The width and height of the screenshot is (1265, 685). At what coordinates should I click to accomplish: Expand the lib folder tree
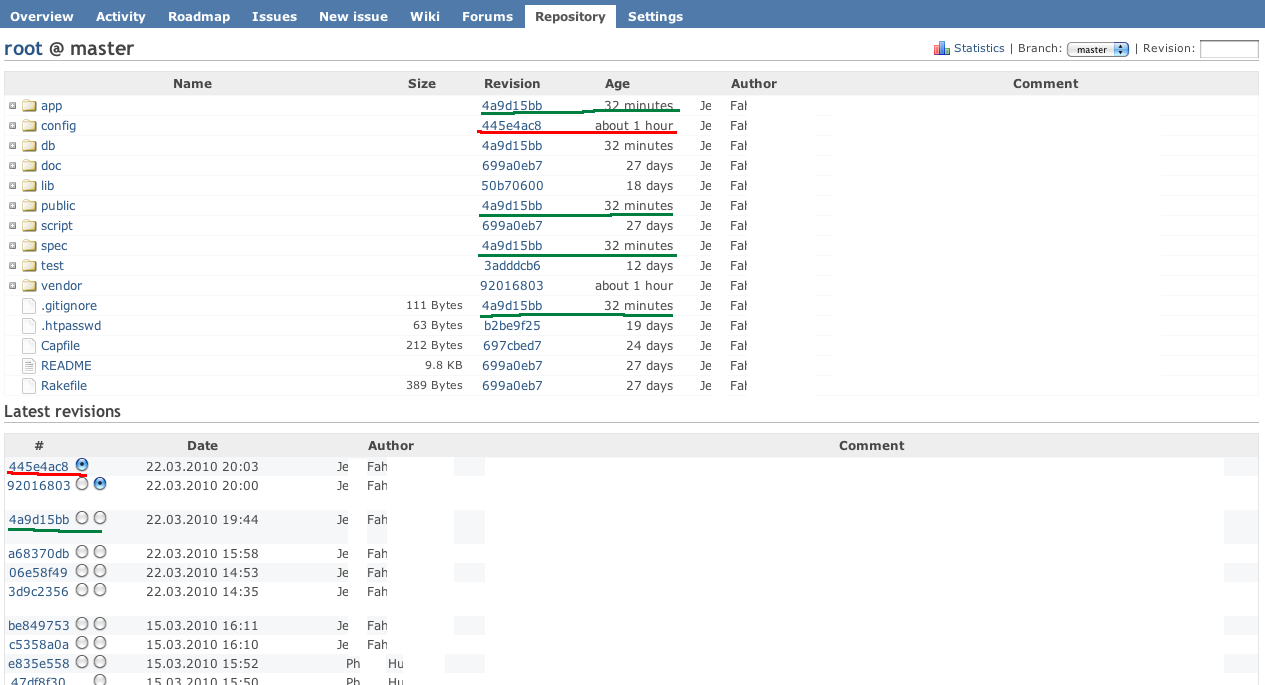tap(13, 186)
